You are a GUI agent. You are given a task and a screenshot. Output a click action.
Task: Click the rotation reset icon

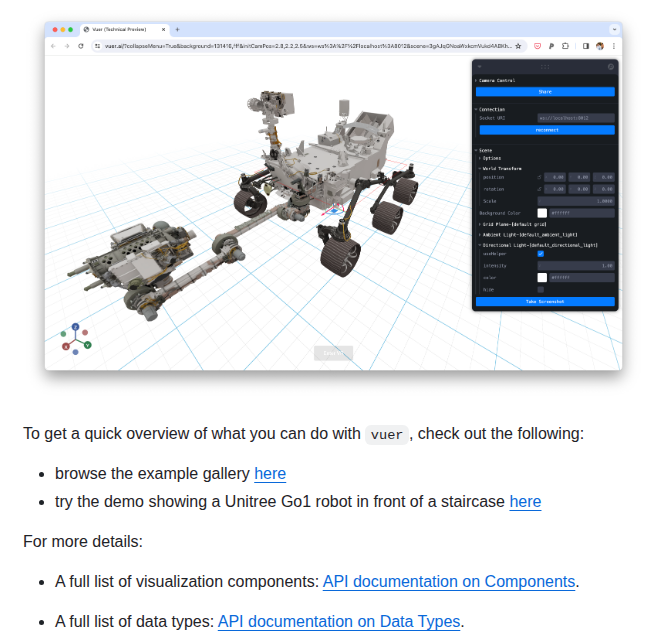point(539,189)
